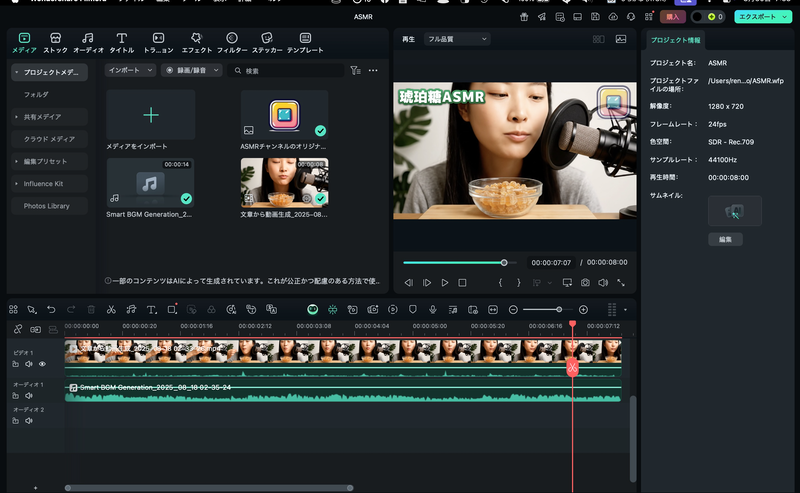Screen dimensions: 800x493
Task: Click the preview playback progress slider
Action: [460, 263]
